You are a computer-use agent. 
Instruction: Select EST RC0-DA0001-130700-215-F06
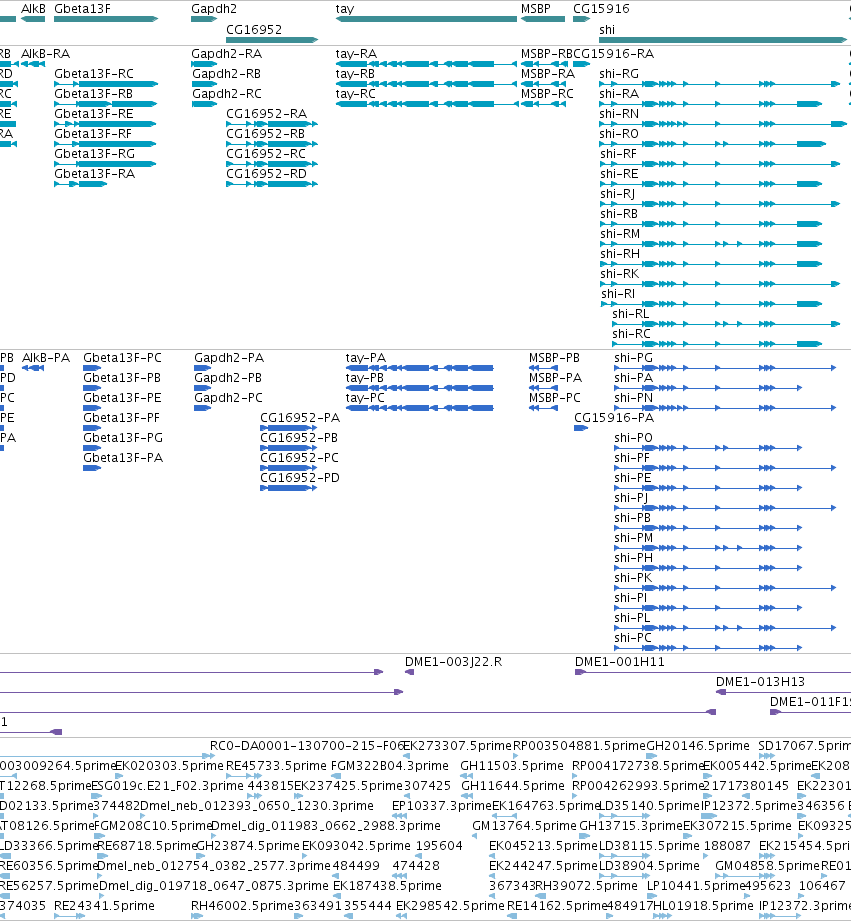tap(307, 746)
